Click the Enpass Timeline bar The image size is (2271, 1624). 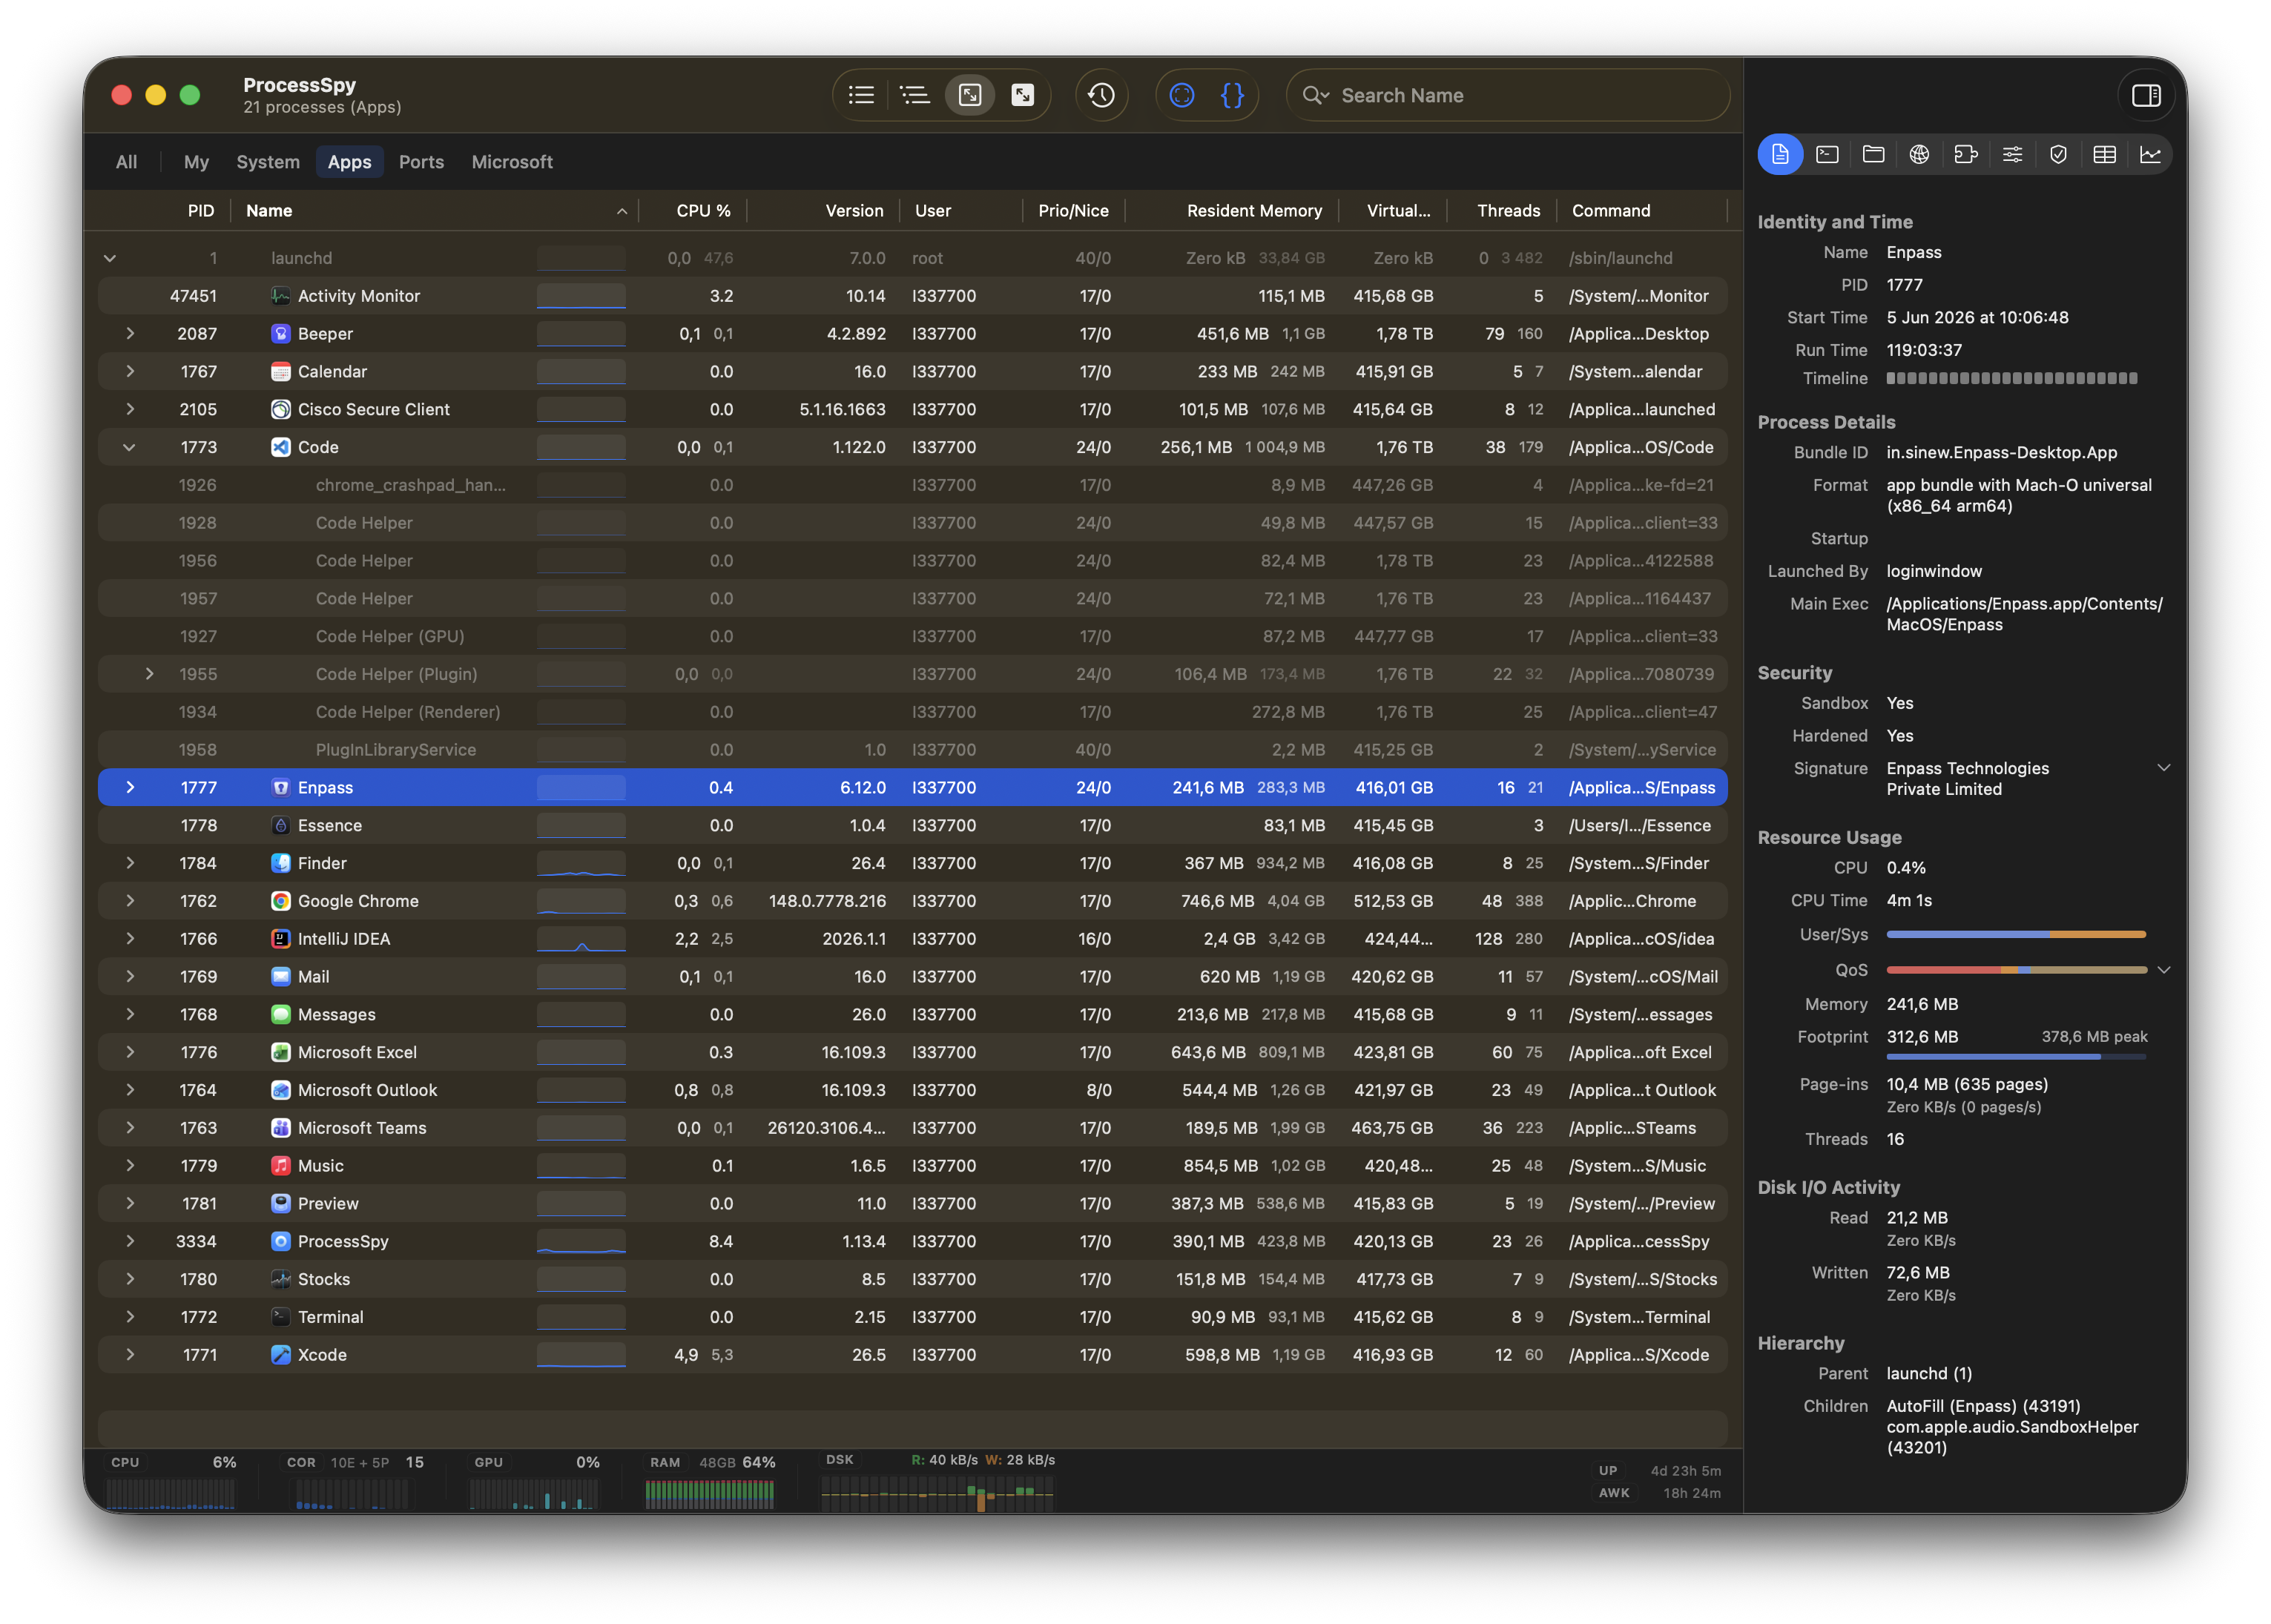click(x=2011, y=379)
